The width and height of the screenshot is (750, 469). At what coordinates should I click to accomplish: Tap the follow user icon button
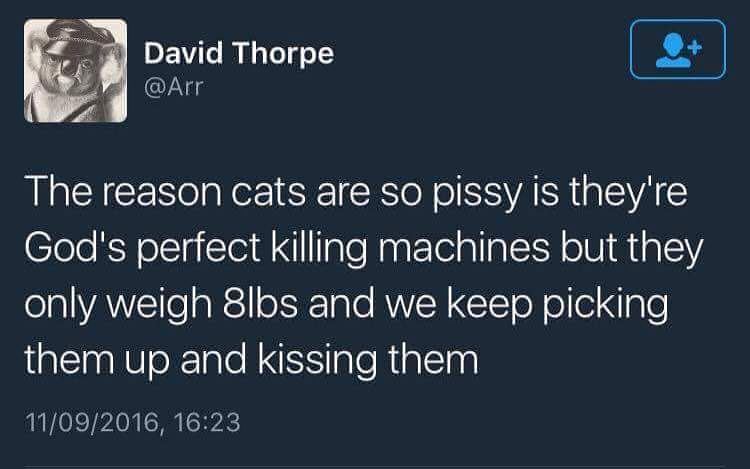pos(678,49)
